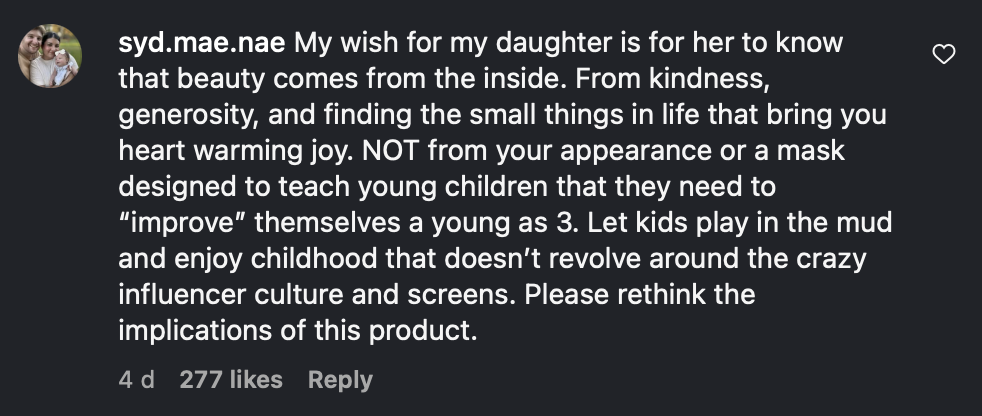Click the 4 d timestamp
Screen dimensions: 982x416
pos(136,380)
